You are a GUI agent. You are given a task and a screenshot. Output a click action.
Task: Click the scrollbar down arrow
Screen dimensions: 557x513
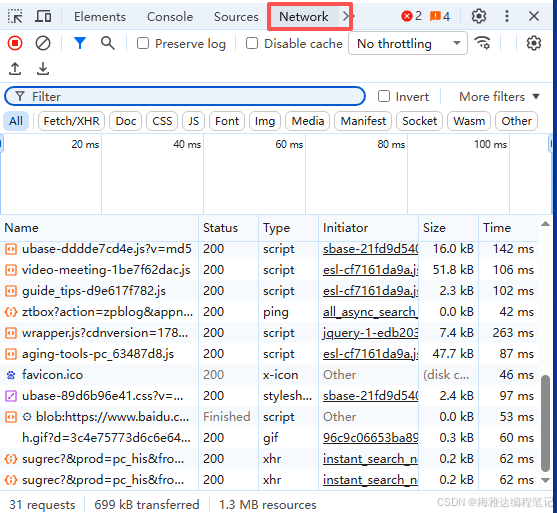(546, 480)
